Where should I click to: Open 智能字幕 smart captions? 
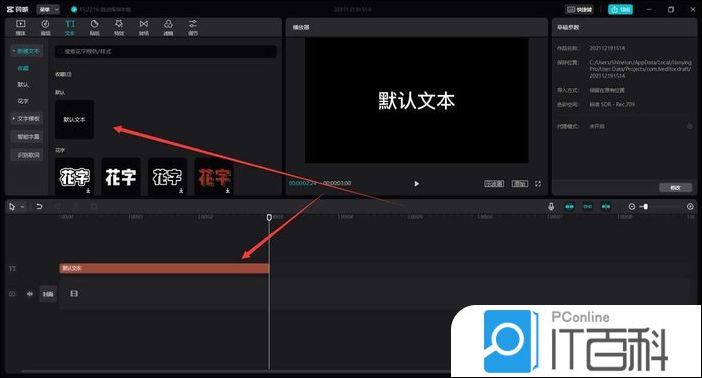pos(28,137)
